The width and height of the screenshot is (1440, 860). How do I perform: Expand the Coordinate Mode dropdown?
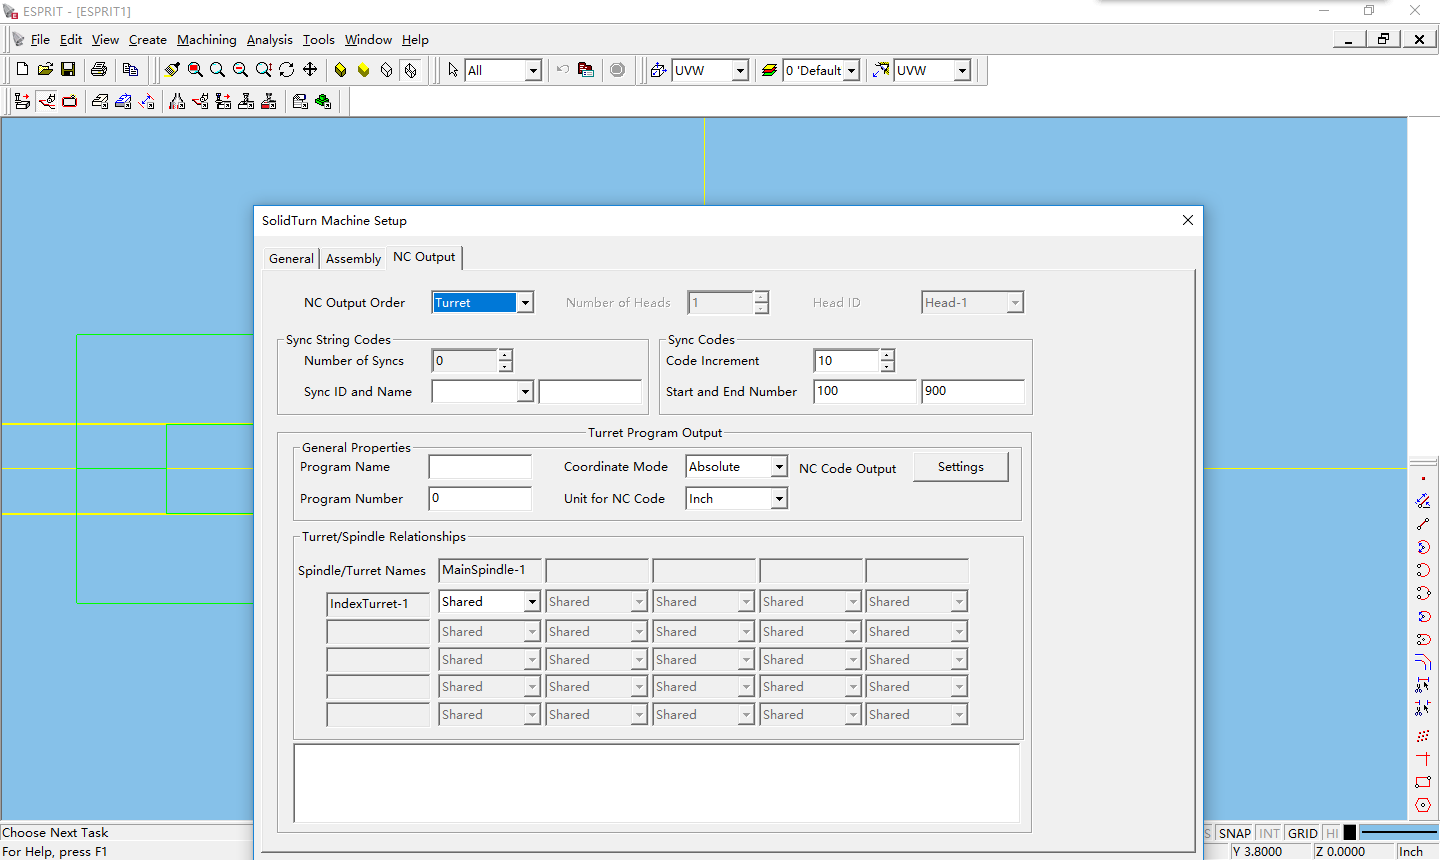(779, 467)
